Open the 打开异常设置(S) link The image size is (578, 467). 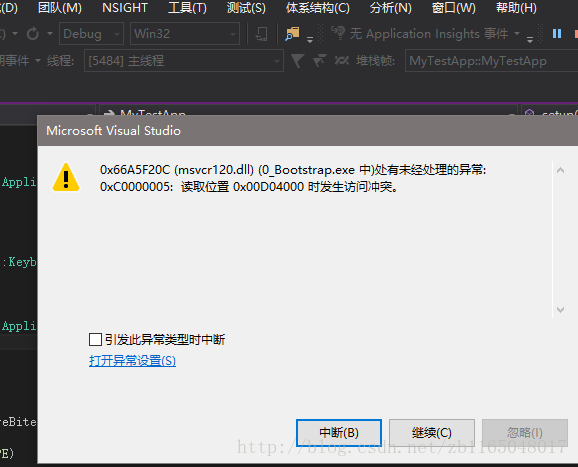click(132, 360)
